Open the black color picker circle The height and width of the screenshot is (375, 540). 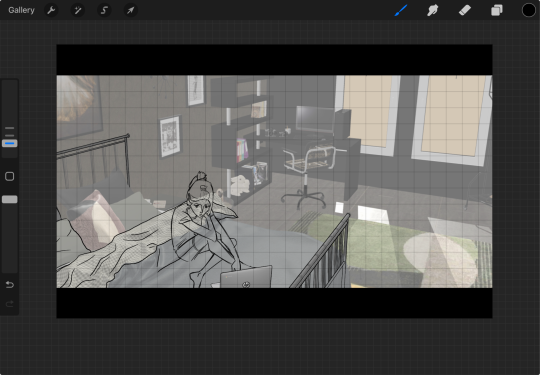[x=529, y=10]
